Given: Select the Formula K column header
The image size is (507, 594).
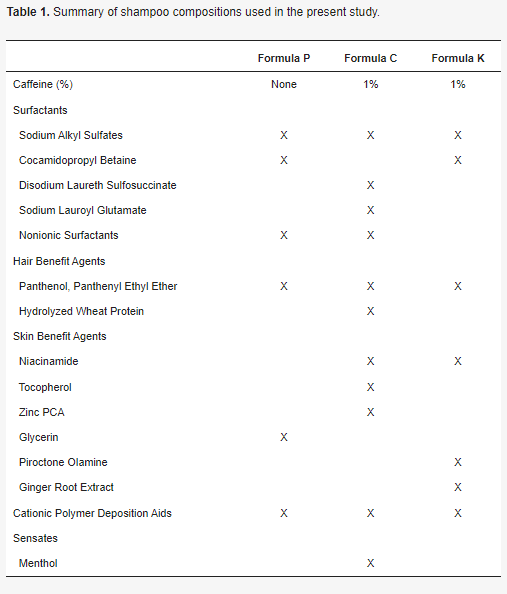Looking at the screenshot, I should pos(458,58).
